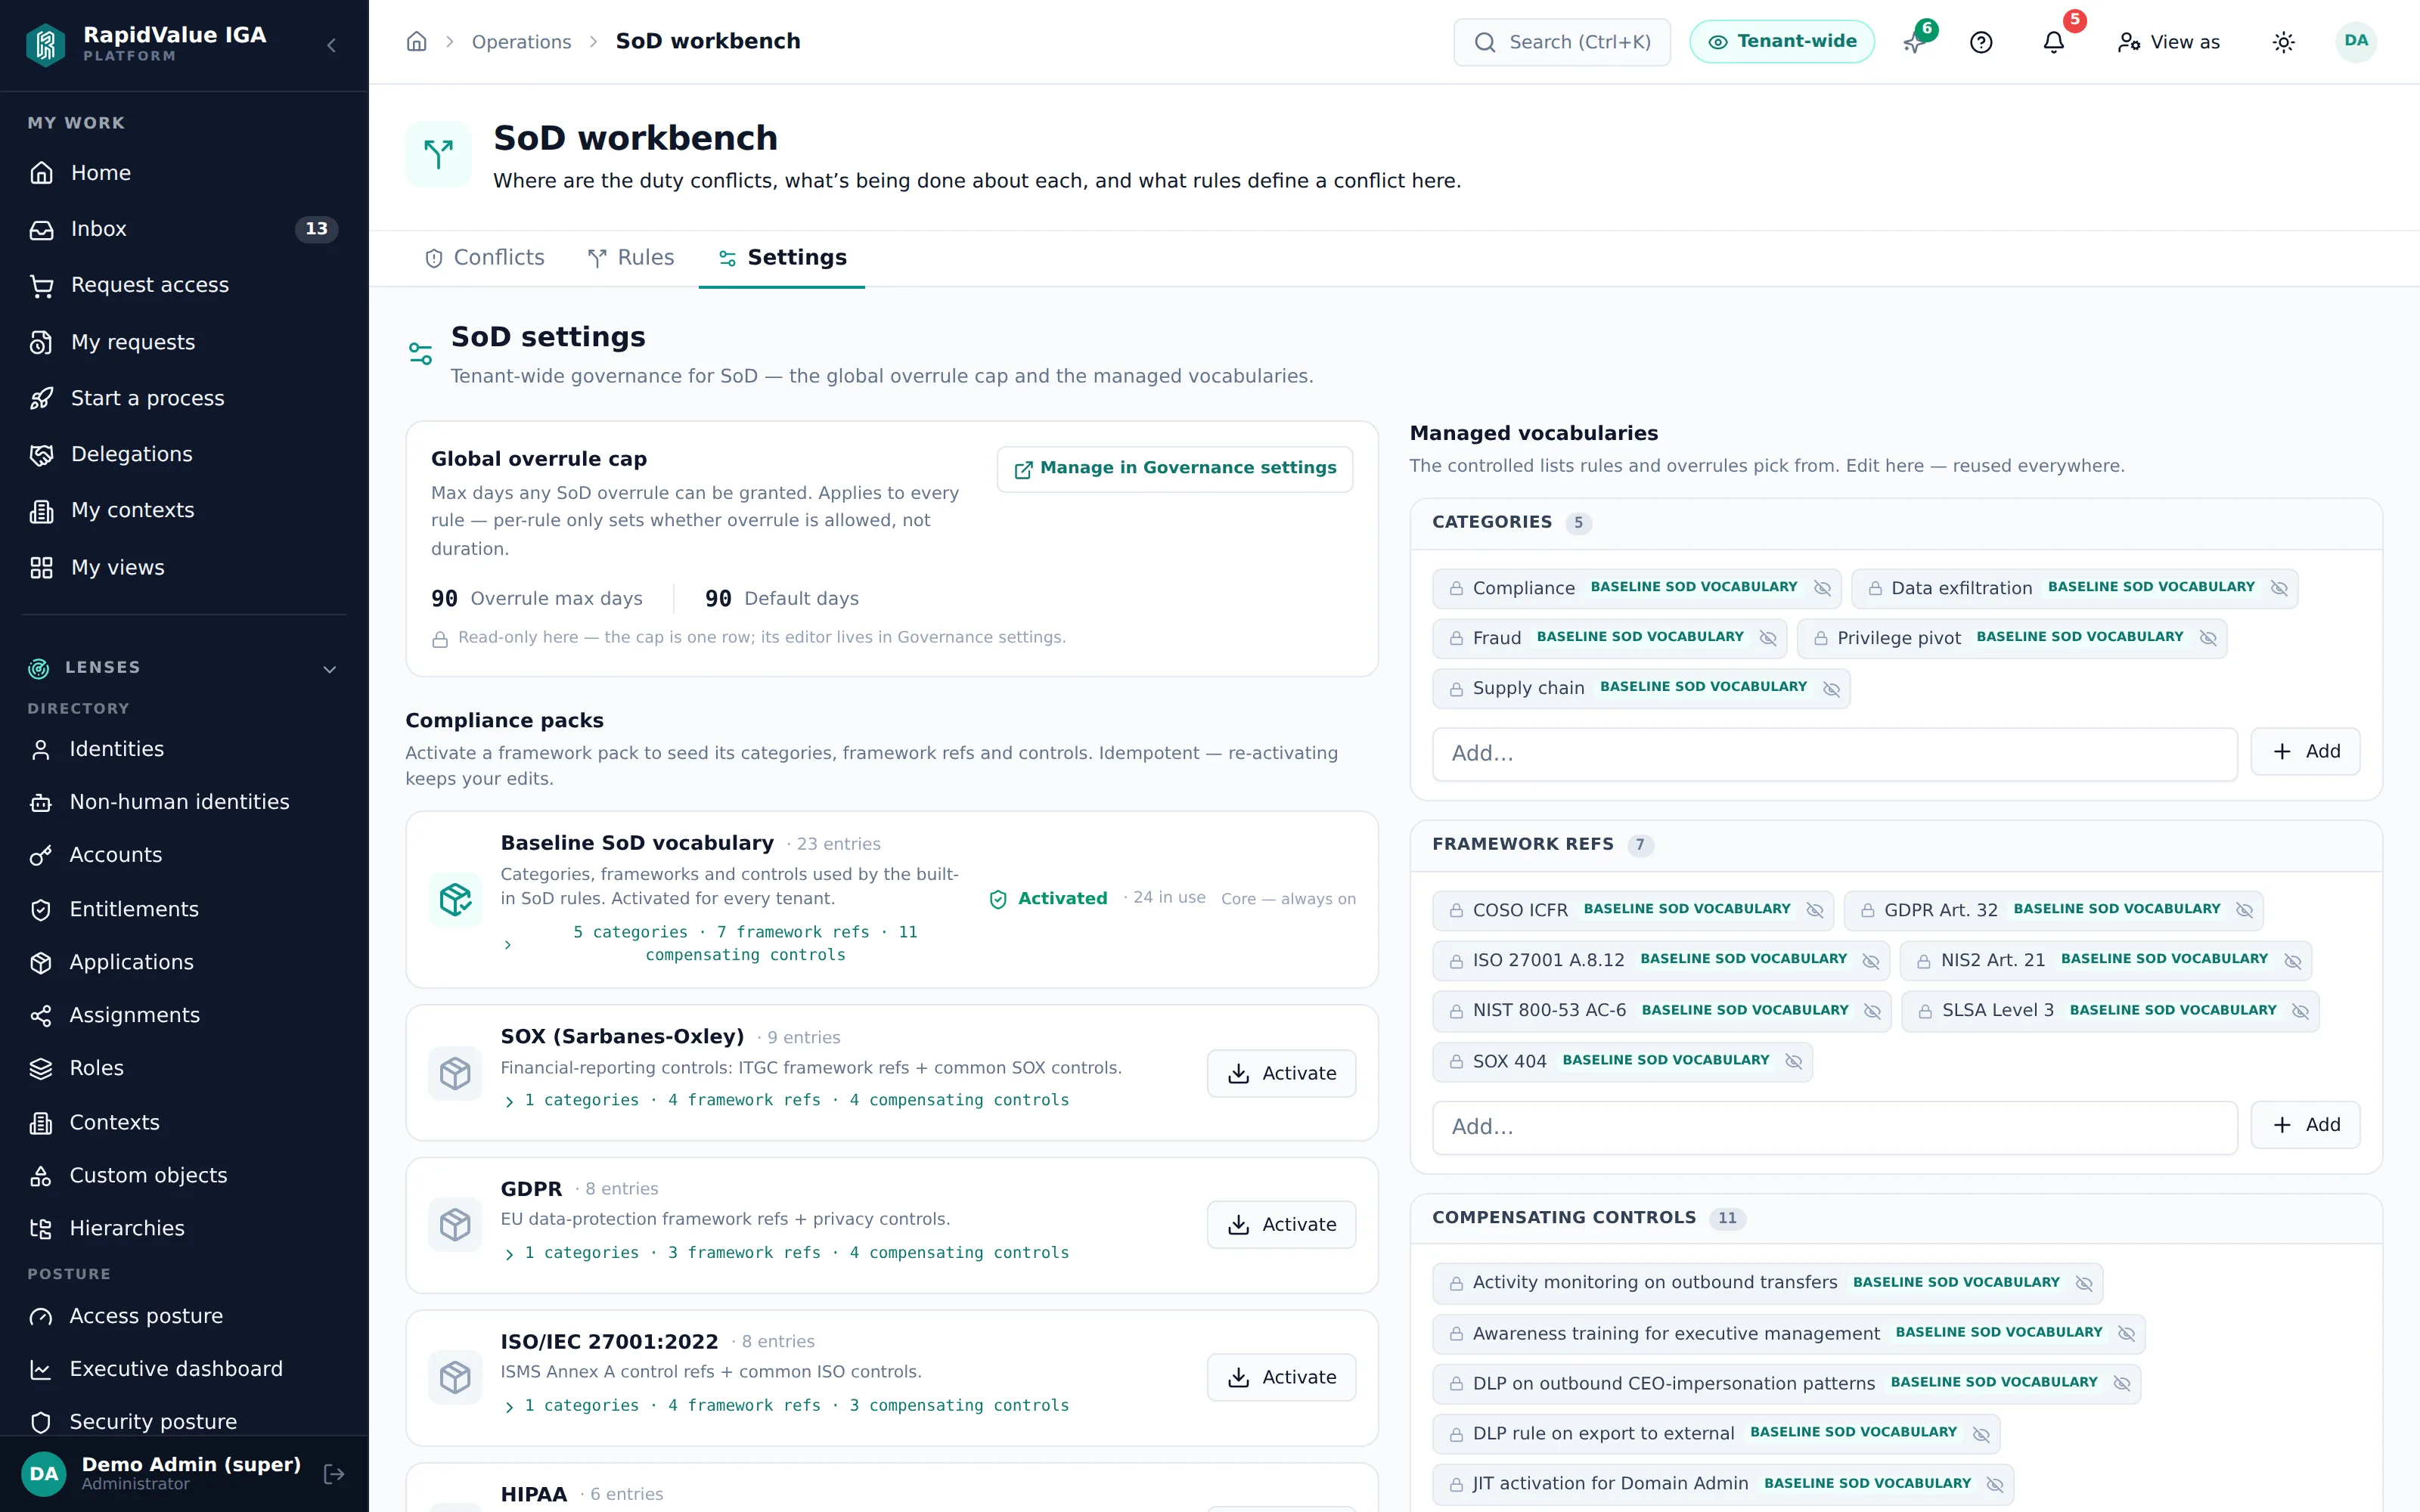
Task: Open Manage in Governance settings
Action: 1175,469
